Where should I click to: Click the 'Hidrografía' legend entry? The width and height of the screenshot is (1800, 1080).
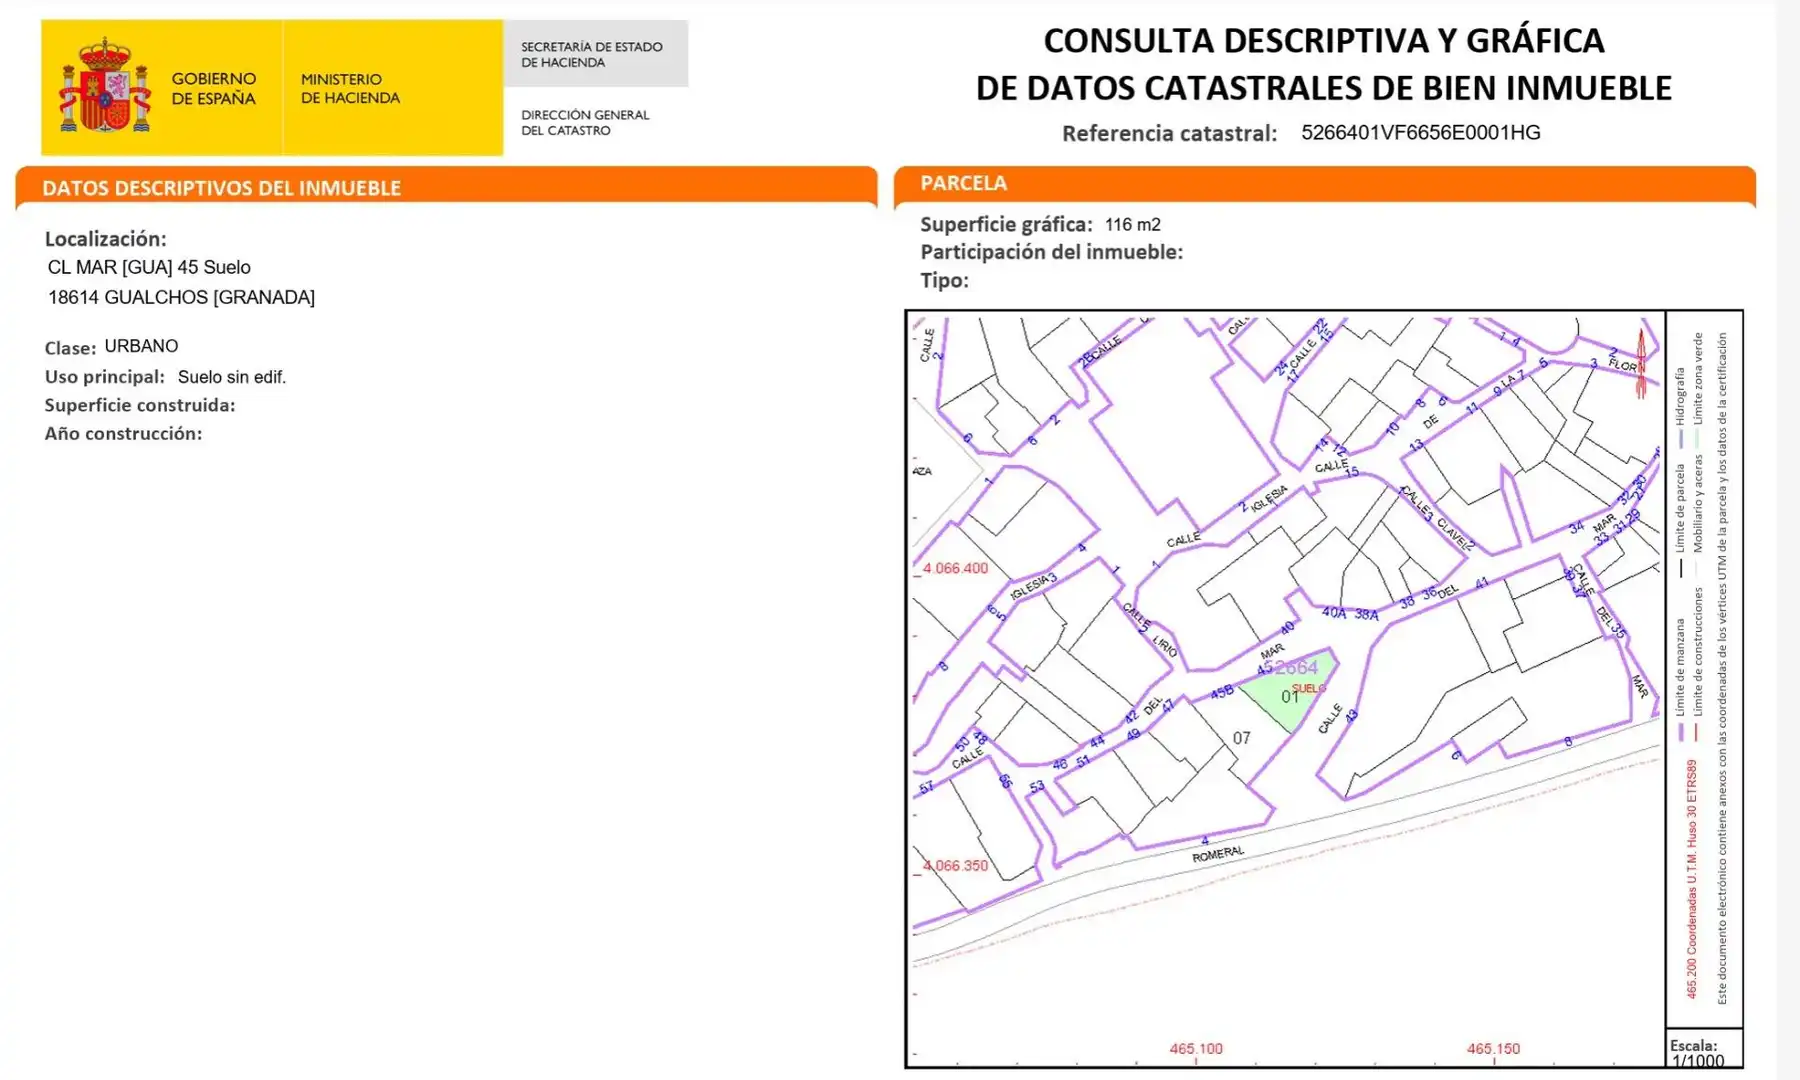(1681, 406)
